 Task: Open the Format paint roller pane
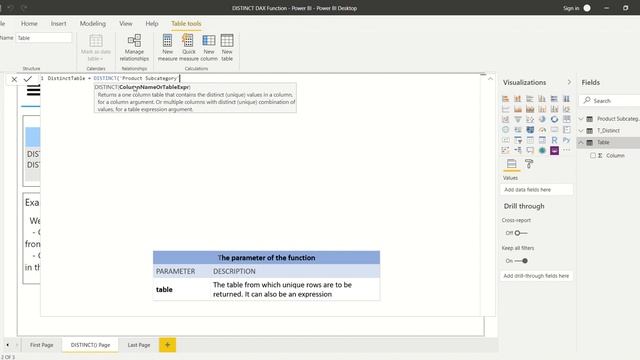(529, 164)
